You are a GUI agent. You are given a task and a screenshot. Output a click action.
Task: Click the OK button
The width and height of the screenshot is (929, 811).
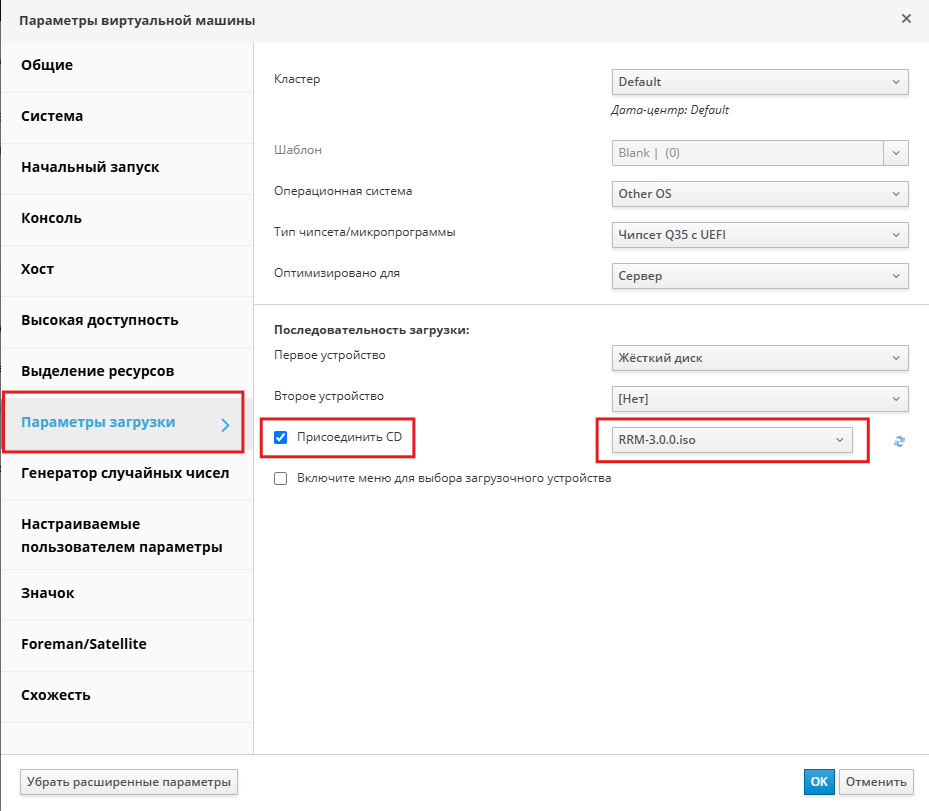click(x=819, y=782)
